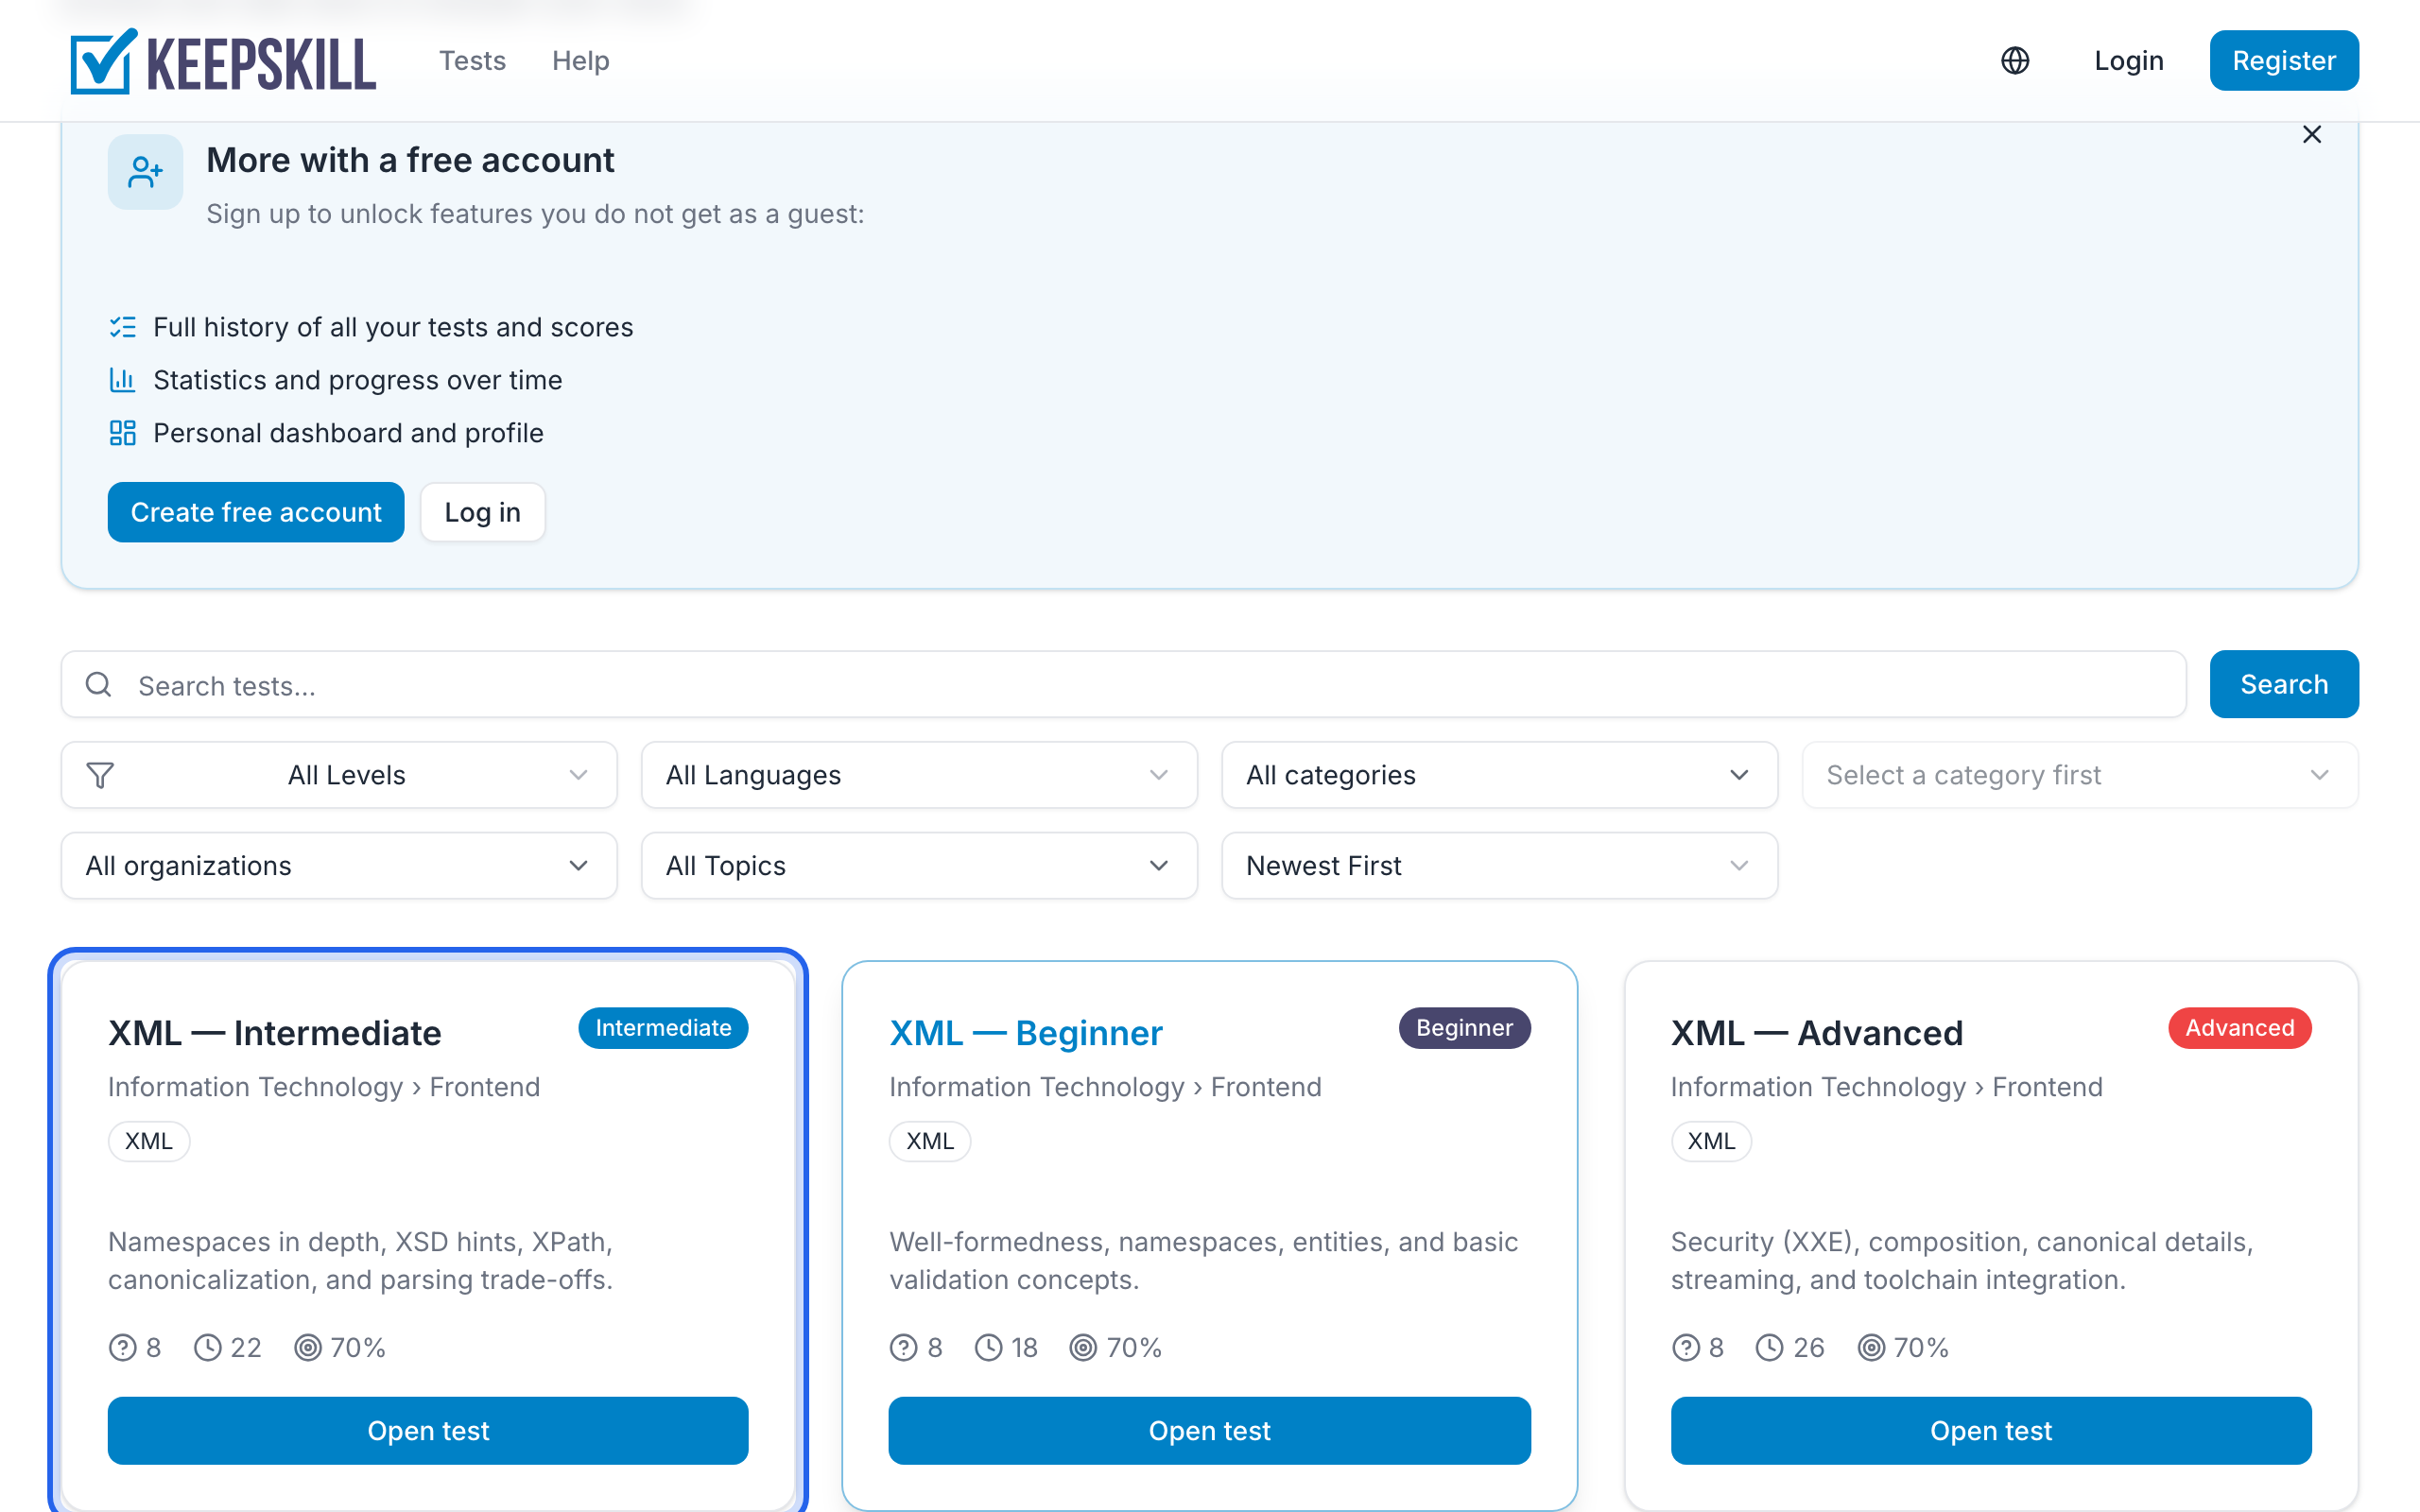Open test for XML Beginner
Image resolution: width=2420 pixels, height=1512 pixels.
pyautogui.click(x=1209, y=1431)
